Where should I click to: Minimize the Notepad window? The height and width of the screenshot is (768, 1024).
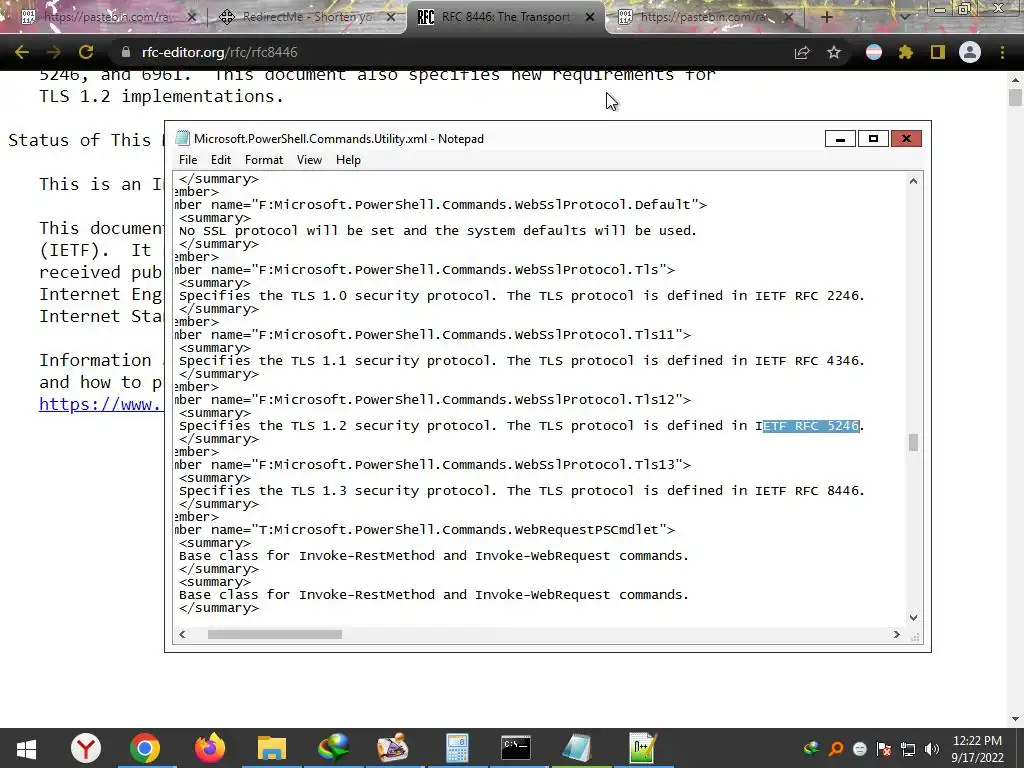coord(840,138)
